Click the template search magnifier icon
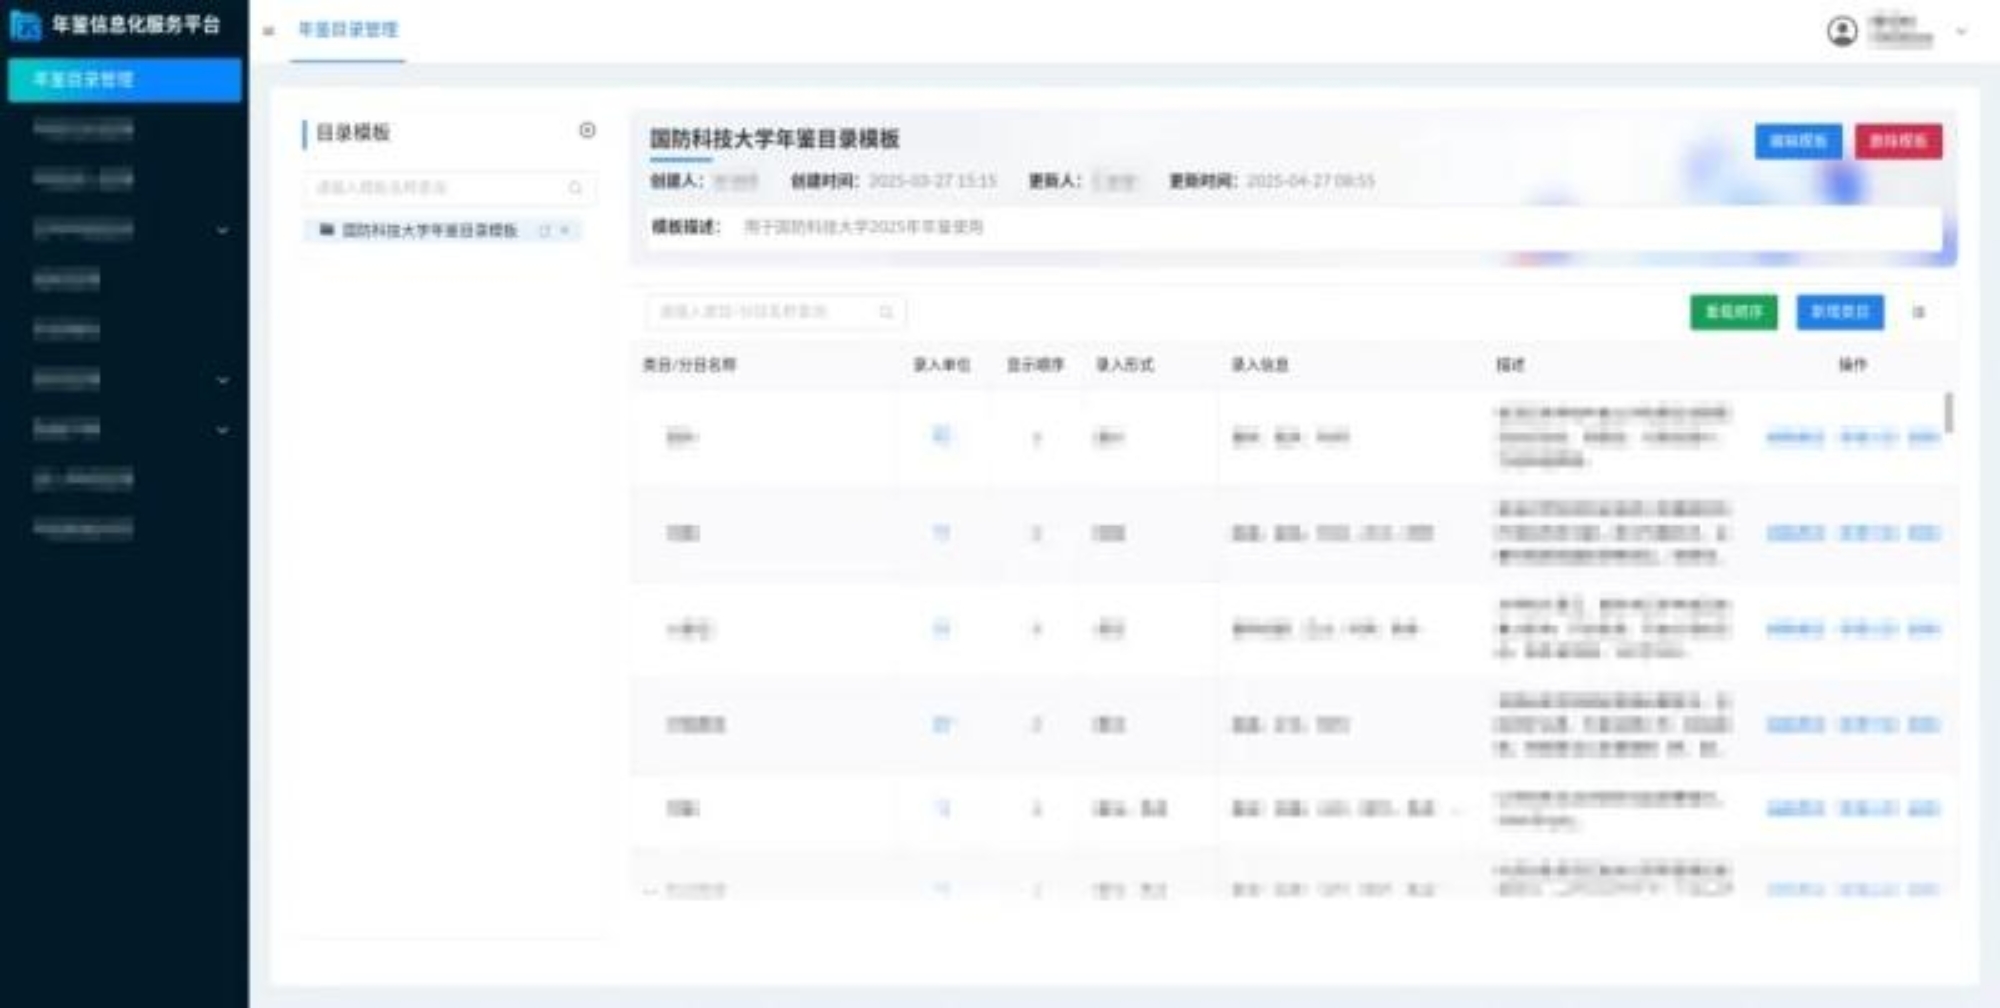 (x=575, y=188)
